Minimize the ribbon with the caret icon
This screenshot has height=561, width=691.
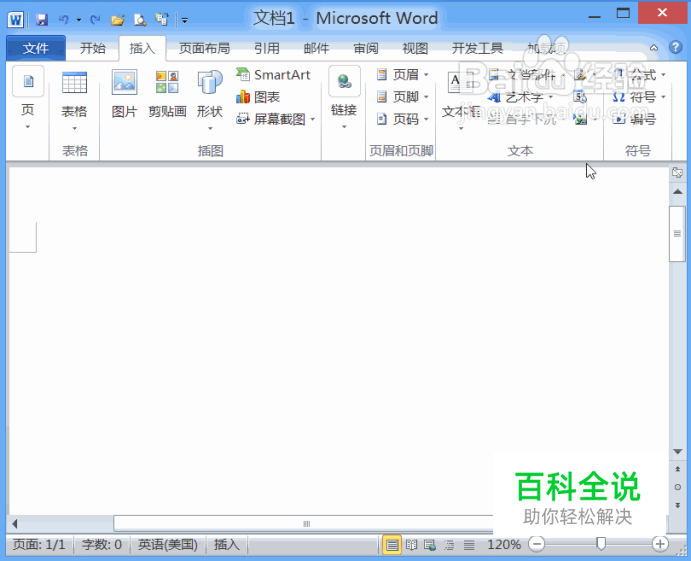[654, 48]
